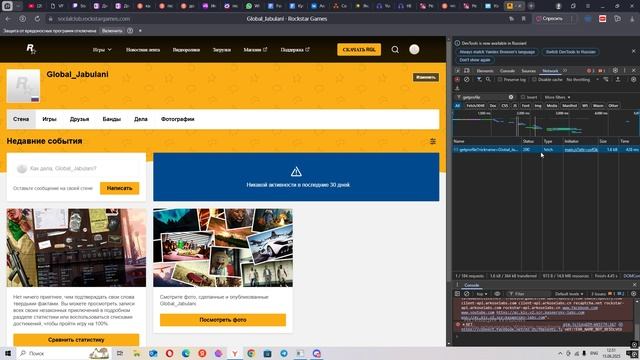Reload the browser page
This screenshot has width=640, height=360.
coord(37,19)
